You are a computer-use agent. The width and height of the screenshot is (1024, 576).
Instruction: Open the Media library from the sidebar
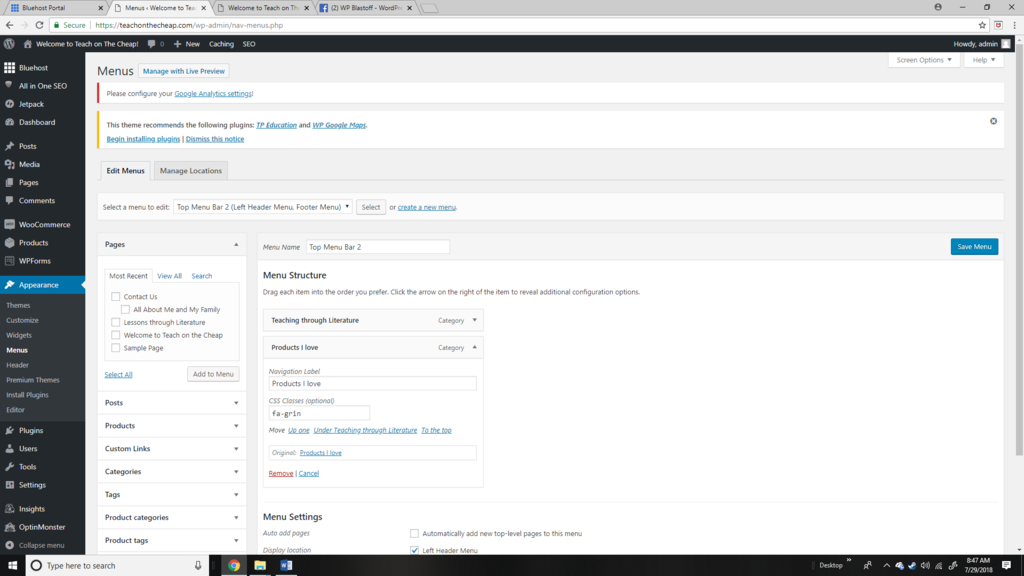[x=30, y=163]
